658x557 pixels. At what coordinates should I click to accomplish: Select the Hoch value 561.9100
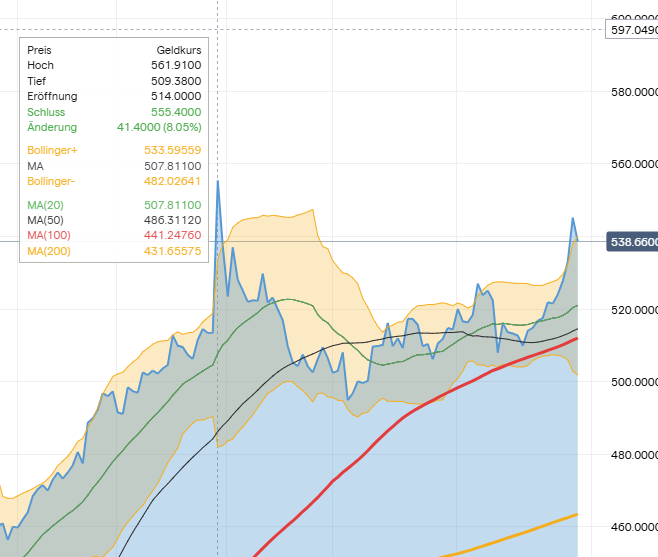click(176, 65)
